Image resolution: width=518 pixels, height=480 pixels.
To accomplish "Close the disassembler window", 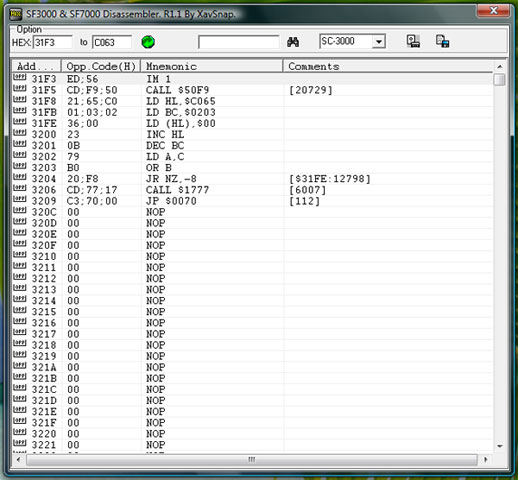I will point(493,11).
